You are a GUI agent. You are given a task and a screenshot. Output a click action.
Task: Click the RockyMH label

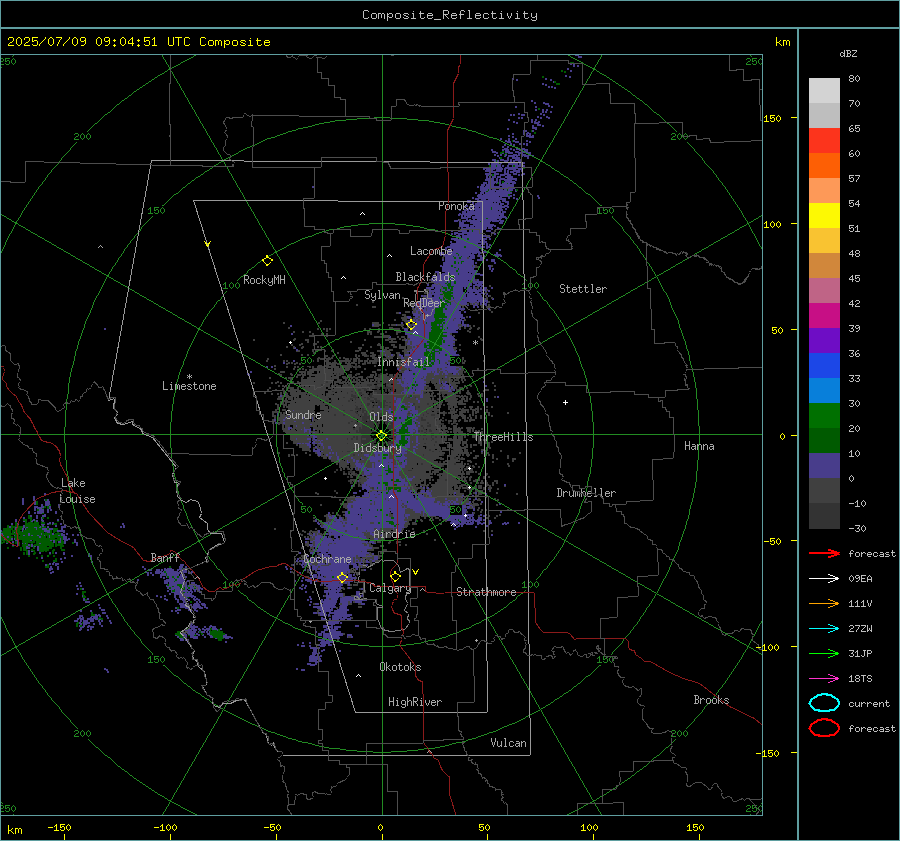tap(264, 280)
